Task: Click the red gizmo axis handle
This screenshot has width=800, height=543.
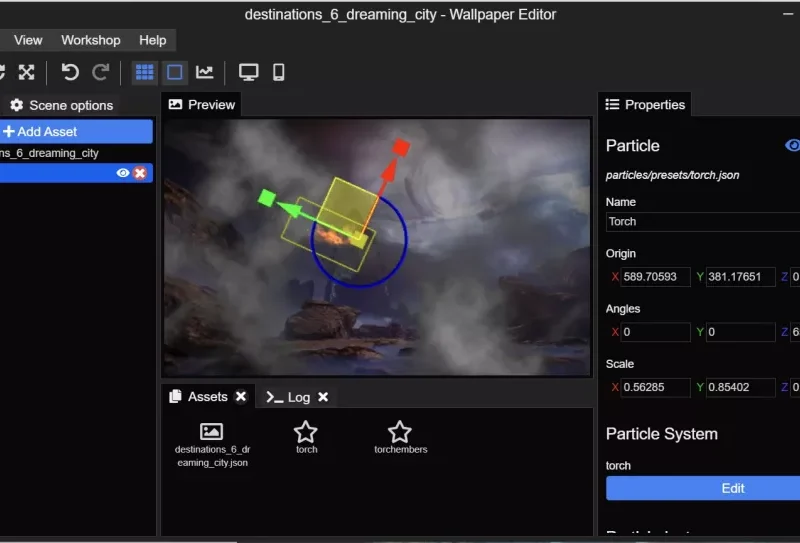Action: tap(401, 148)
